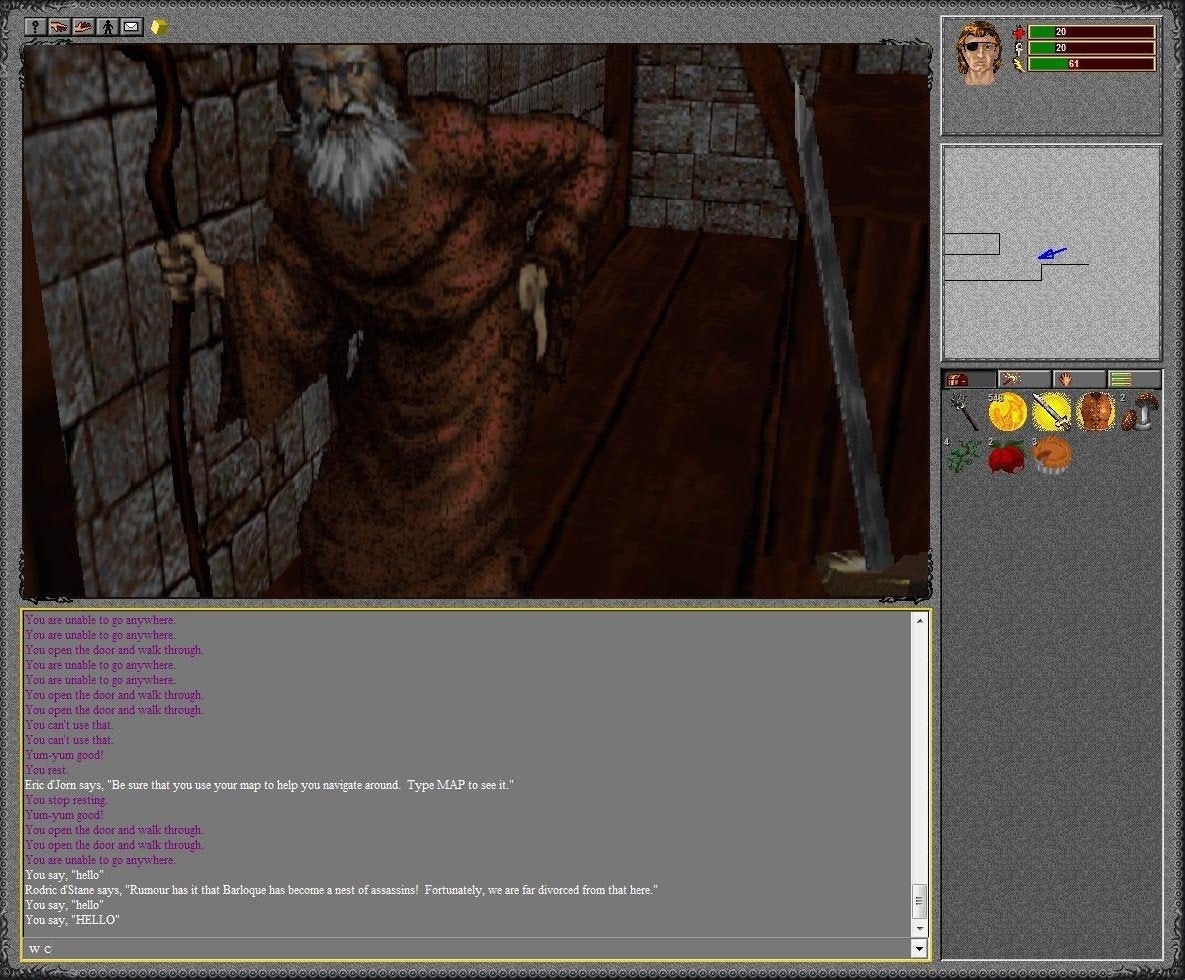The height and width of the screenshot is (980, 1185).
Task: Select the green herbs item
Action: click(964, 456)
